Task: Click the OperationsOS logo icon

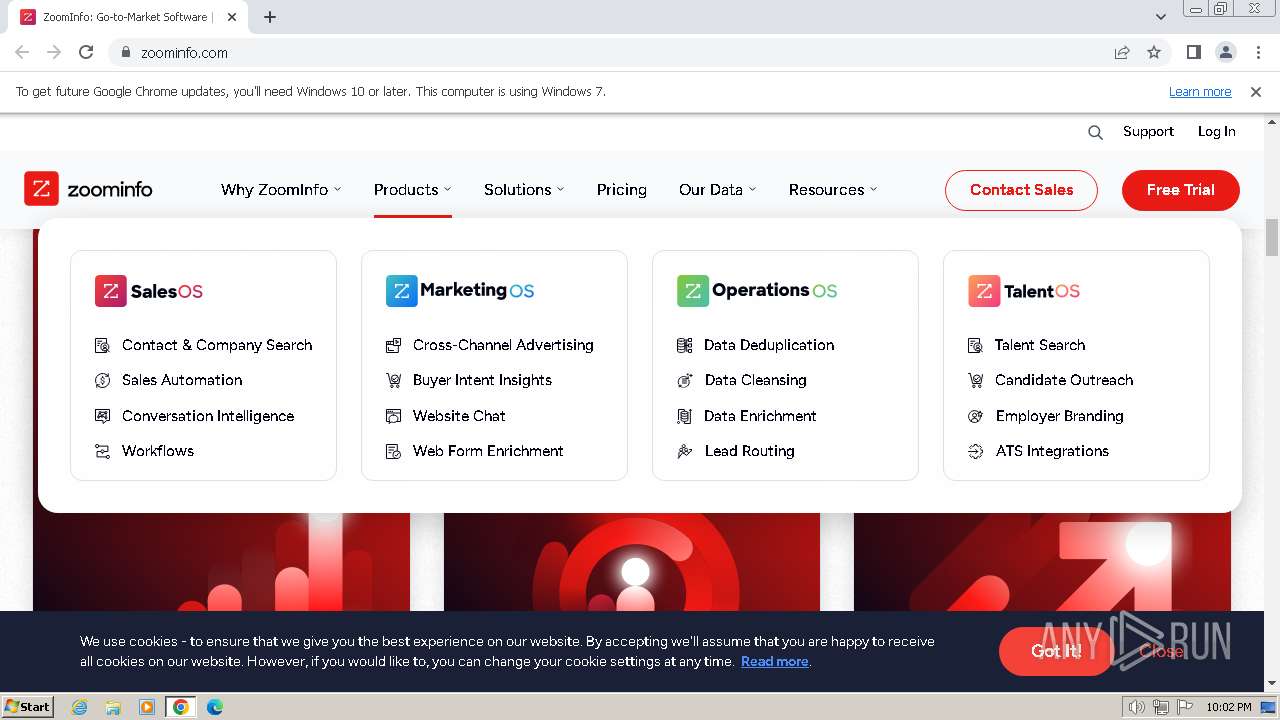Action: pyautogui.click(x=692, y=291)
